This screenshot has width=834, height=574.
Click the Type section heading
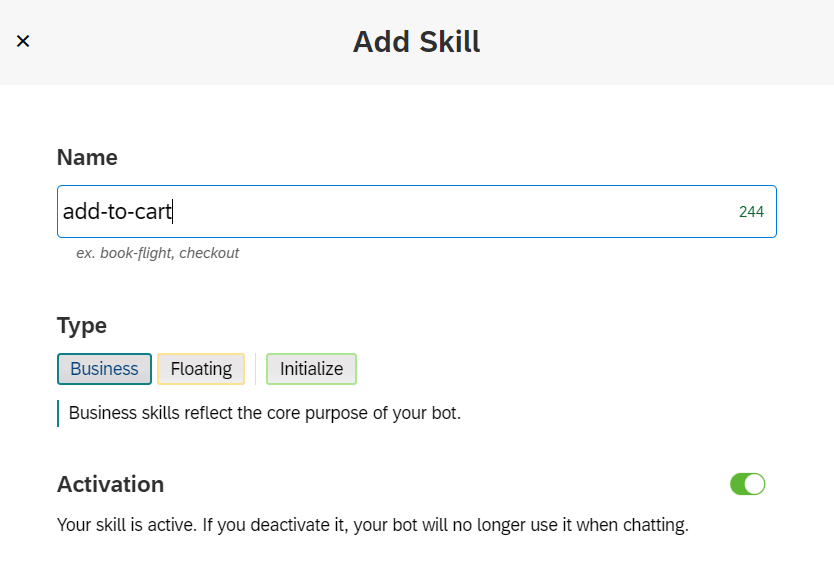pos(82,325)
